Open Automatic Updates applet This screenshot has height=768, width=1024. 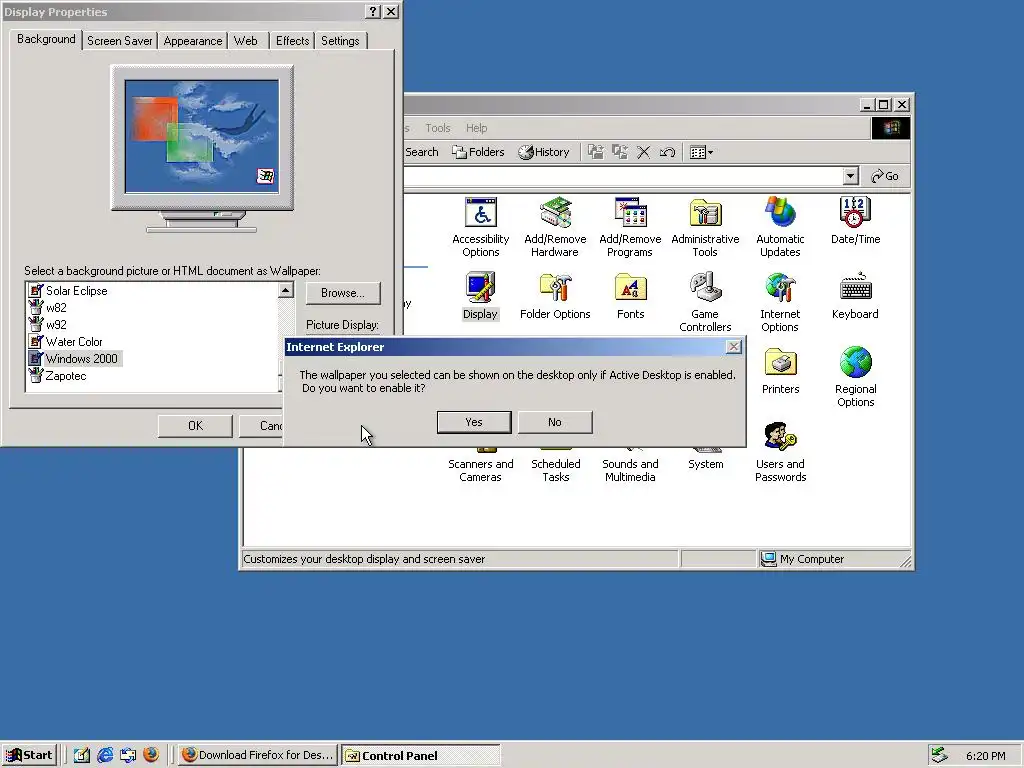coord(780,227)
